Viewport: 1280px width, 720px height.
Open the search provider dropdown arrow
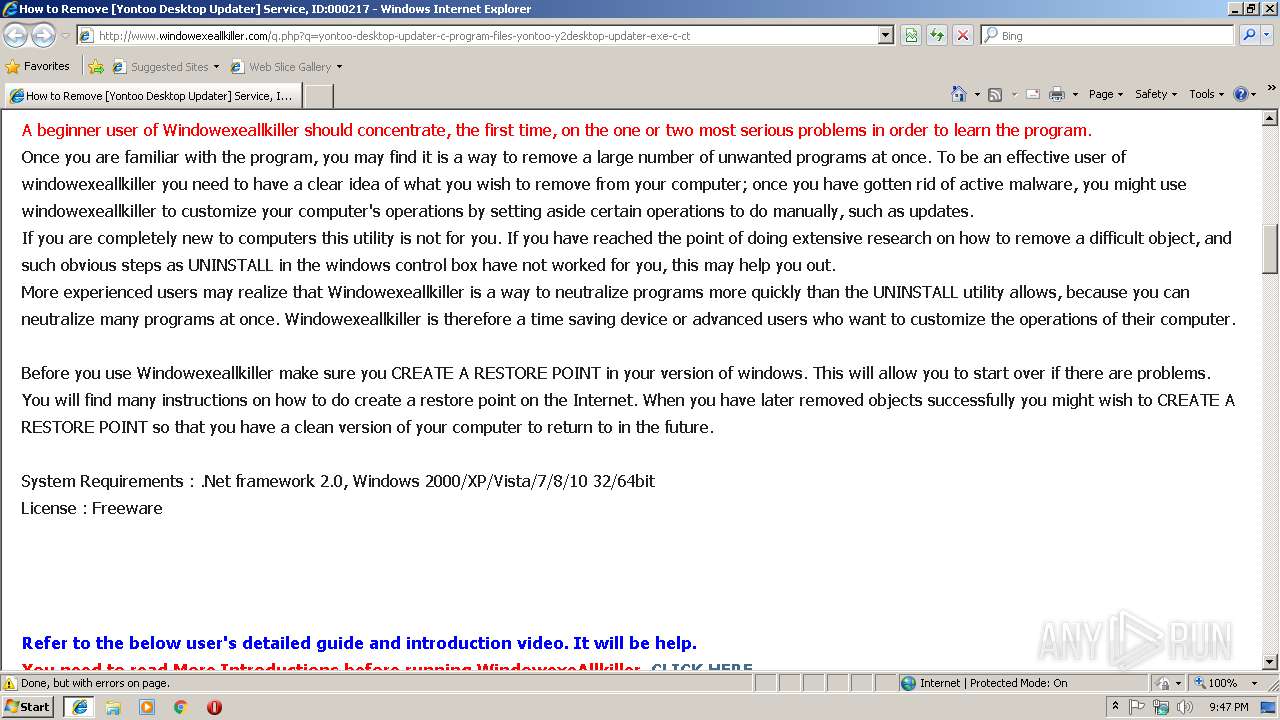click(x=1267, y=36)
